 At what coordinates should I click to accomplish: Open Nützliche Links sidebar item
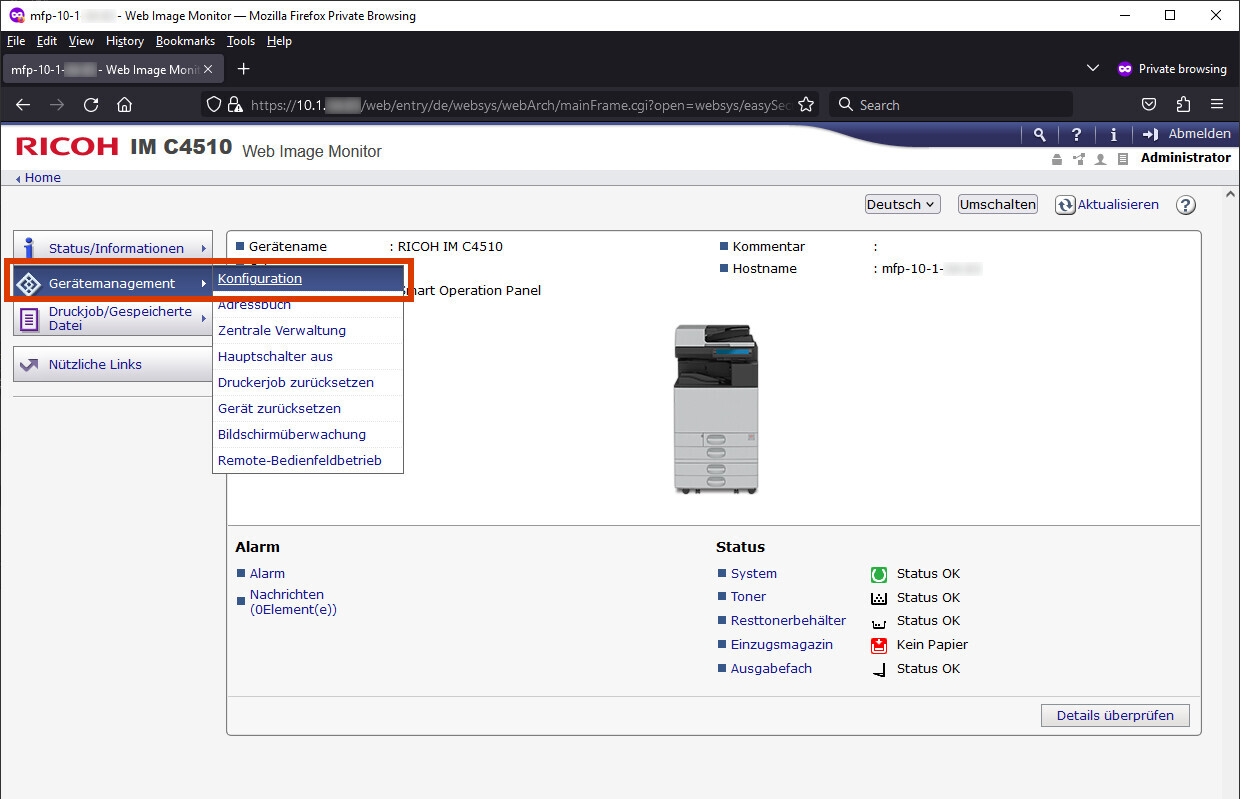(x=113, y=364)
